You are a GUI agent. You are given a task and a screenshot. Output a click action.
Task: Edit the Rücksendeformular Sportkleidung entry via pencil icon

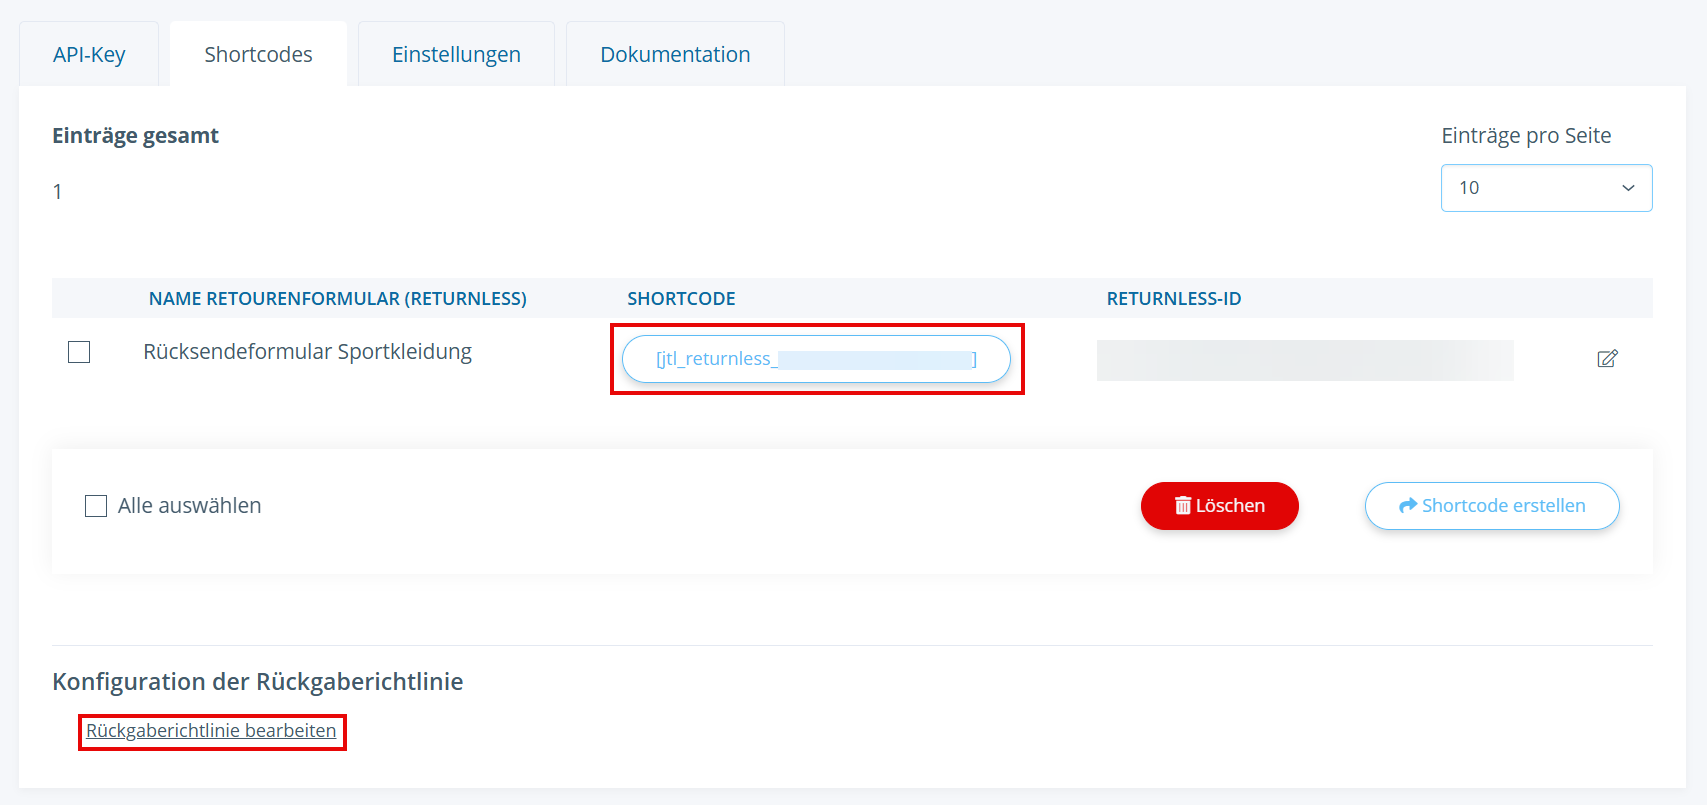click(x=1607, y=359)
